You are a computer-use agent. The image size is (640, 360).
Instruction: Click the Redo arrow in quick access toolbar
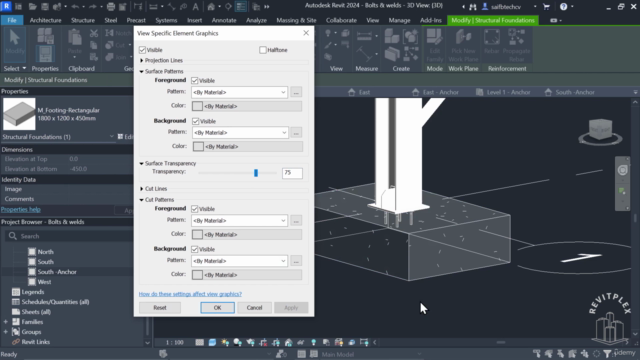click(x=92, y=7)
